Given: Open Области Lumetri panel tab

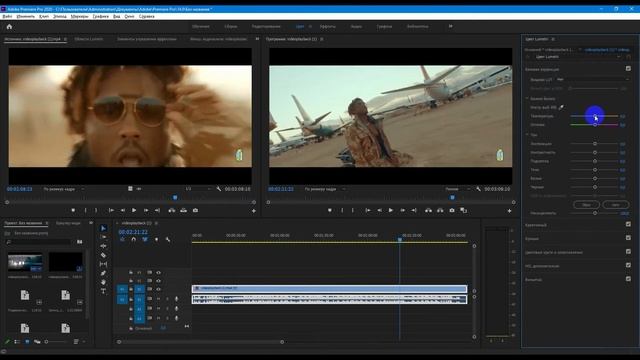Looking at the screenshot, I should (89, 39).
